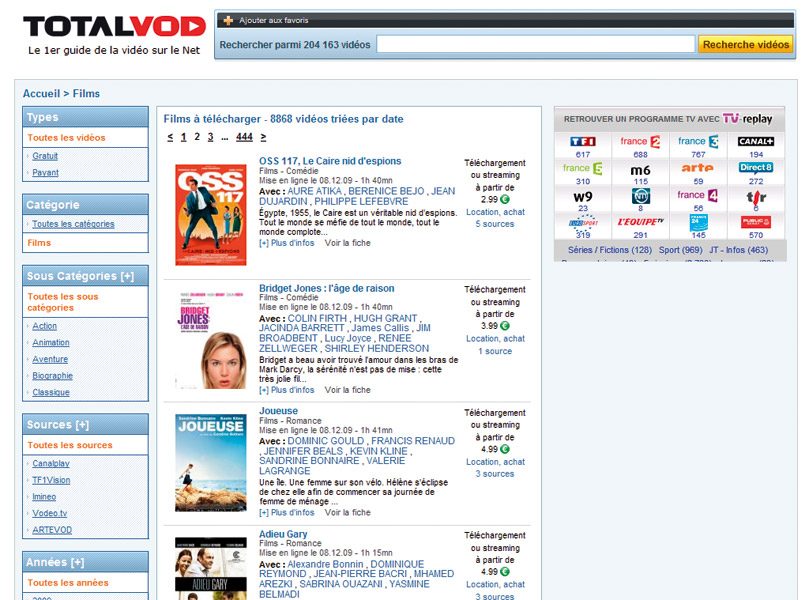Open Accueil in the breadcrumb
Image resolution: width=809 pixels, height=600 pixels.
pyautogui.click(x=41, y=93)
